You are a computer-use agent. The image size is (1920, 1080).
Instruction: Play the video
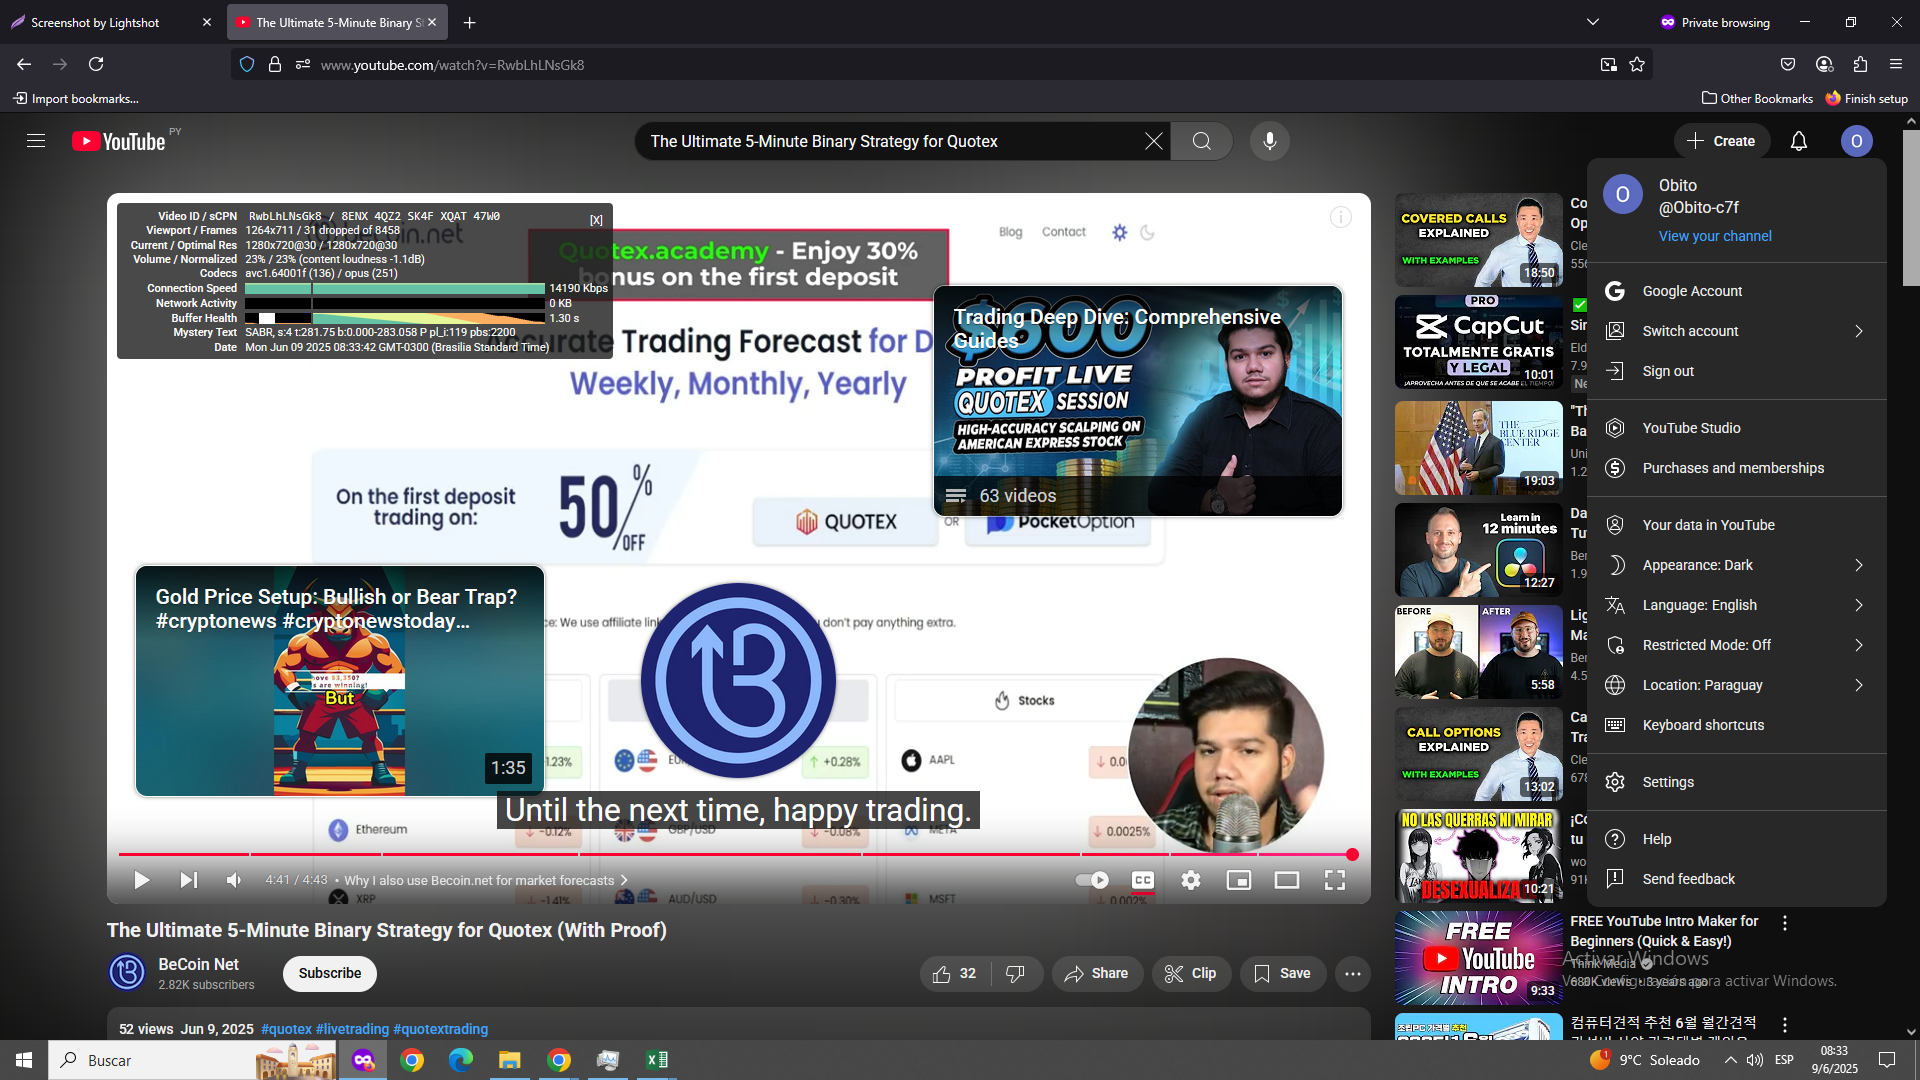click(142, 880)
